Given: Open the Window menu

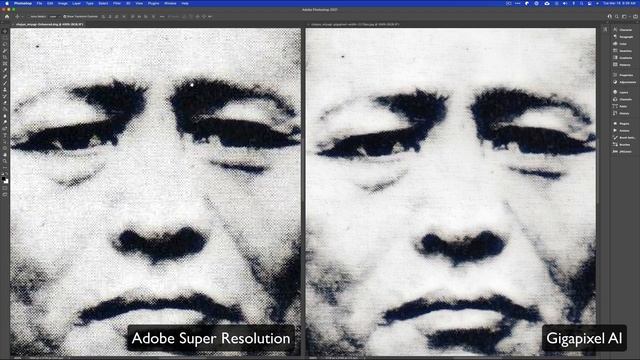Looking at the screenshot, I should [x=170, y=3].
